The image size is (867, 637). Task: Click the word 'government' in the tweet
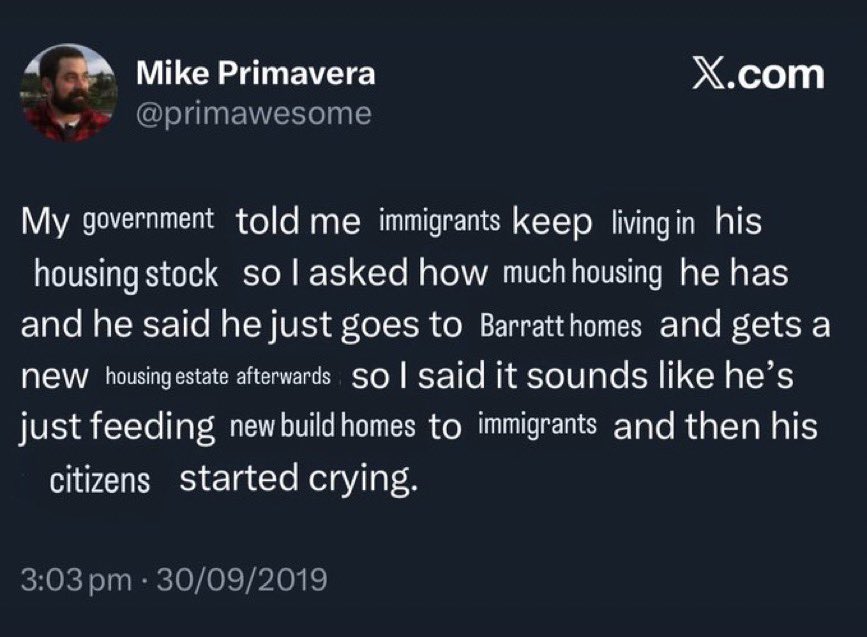[148, 220]
